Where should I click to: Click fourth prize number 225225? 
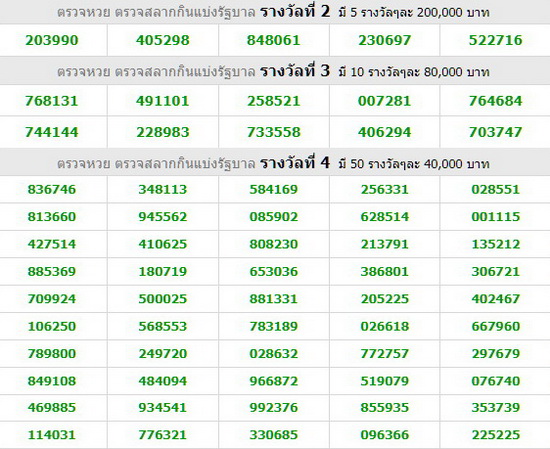[x=496, y=435]
